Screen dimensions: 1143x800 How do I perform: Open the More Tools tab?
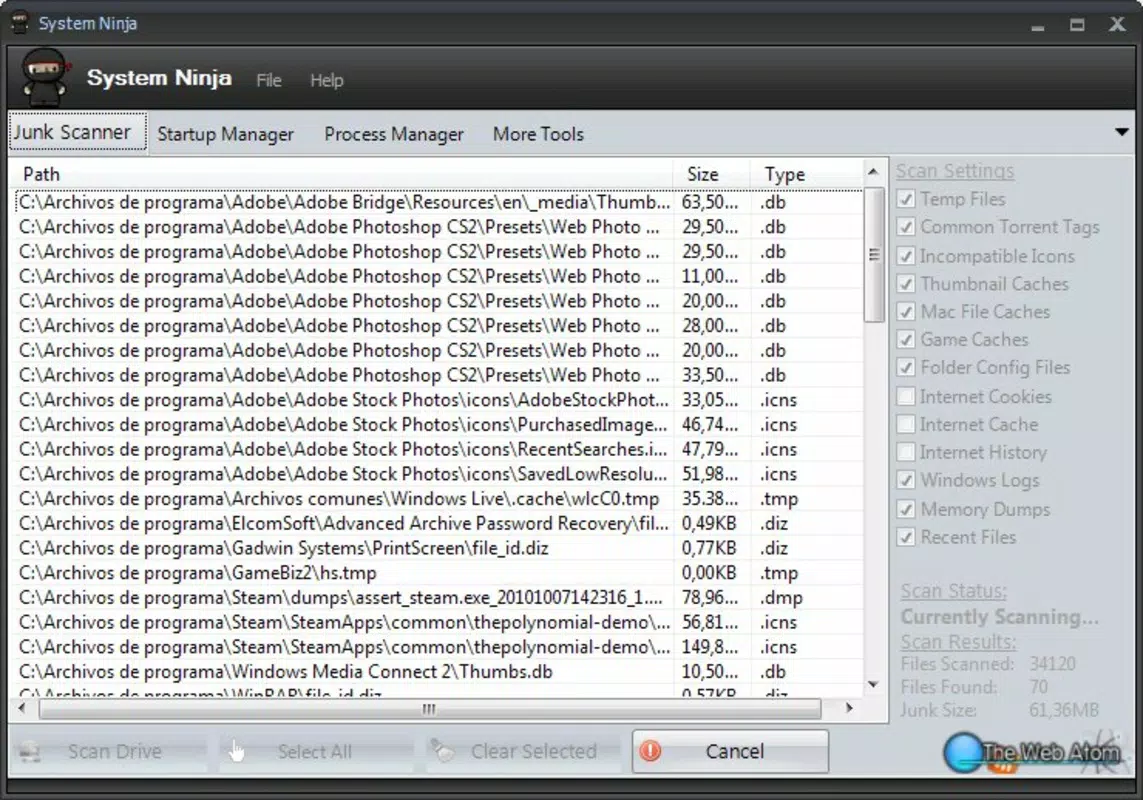click(538, 134)
